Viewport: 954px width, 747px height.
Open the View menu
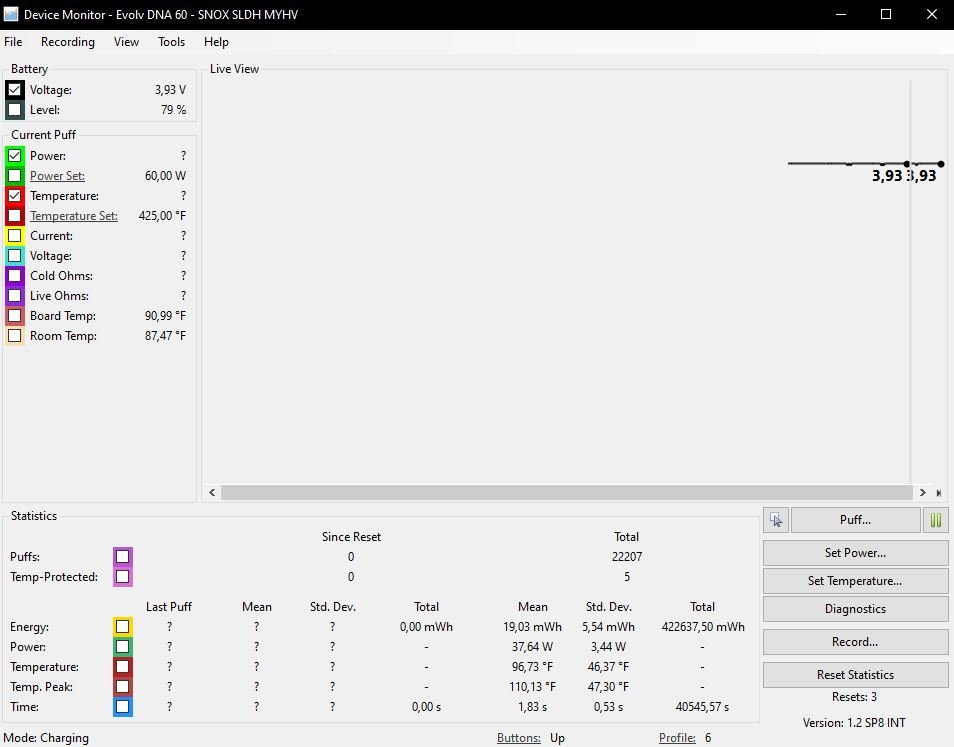click(126, 42)
